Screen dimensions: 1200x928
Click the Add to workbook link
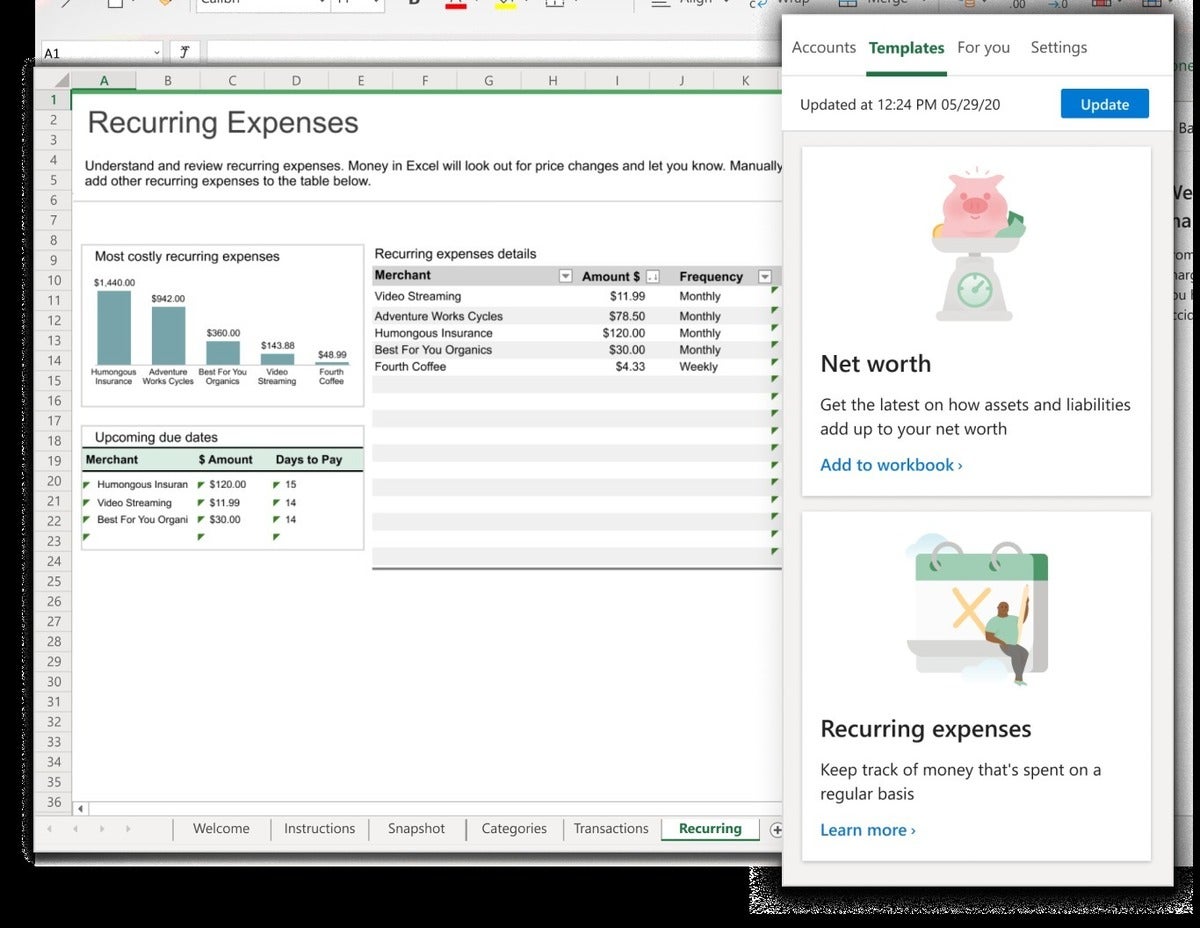pos(891,465)
